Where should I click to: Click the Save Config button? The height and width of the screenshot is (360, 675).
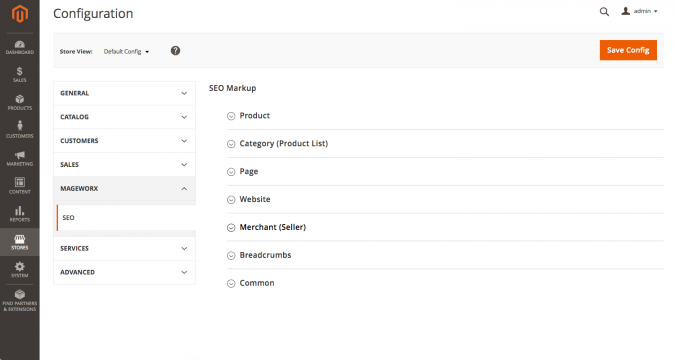[628, 50]
